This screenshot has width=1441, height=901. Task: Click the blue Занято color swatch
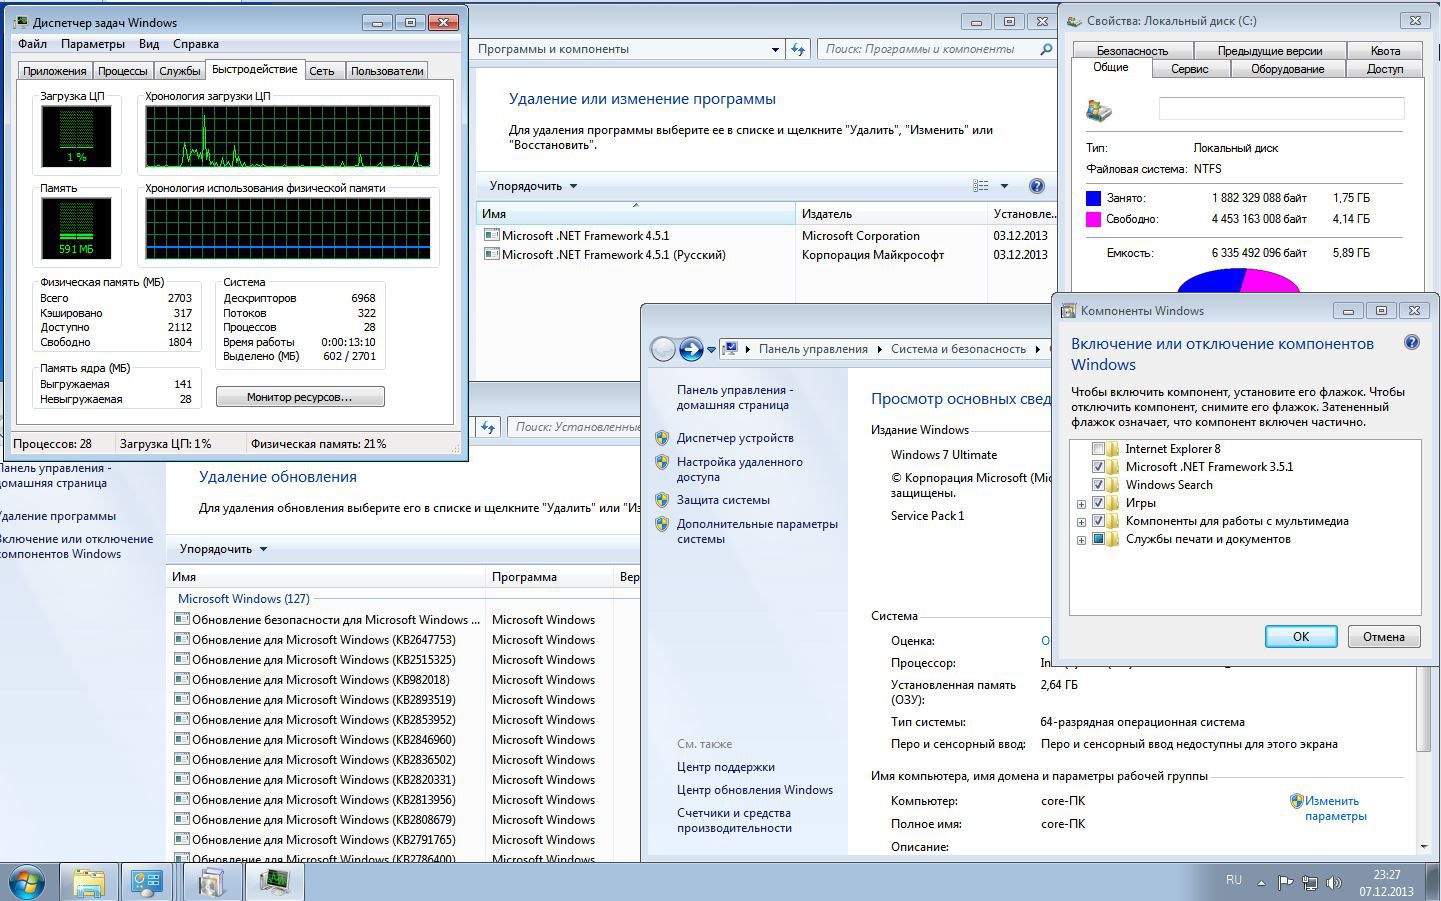pyautogui.click(x=1094, y=198)
